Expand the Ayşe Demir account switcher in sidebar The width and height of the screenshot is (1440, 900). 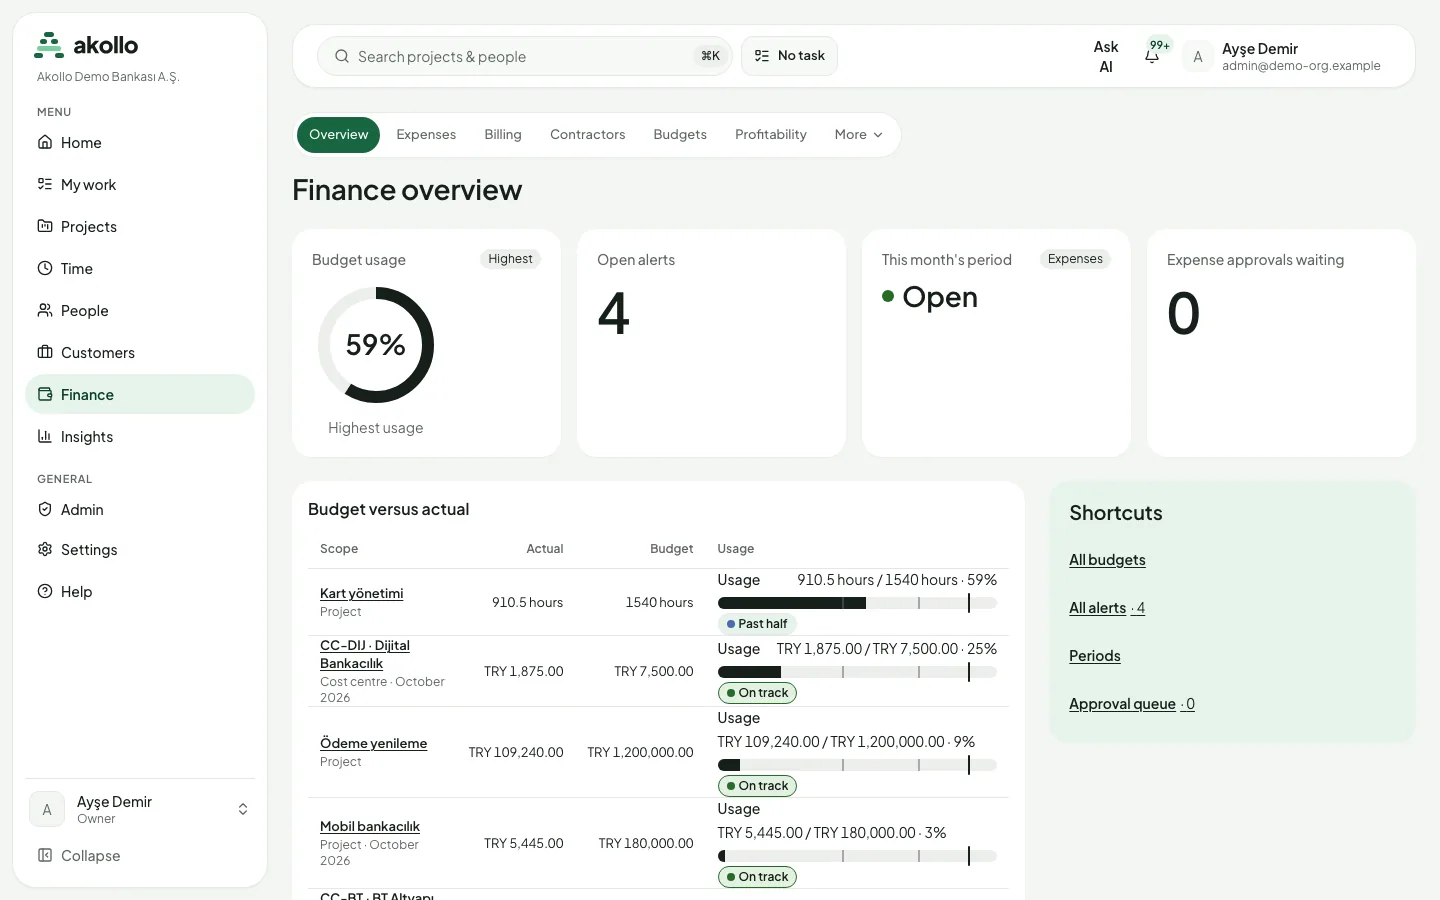[140, 810]
